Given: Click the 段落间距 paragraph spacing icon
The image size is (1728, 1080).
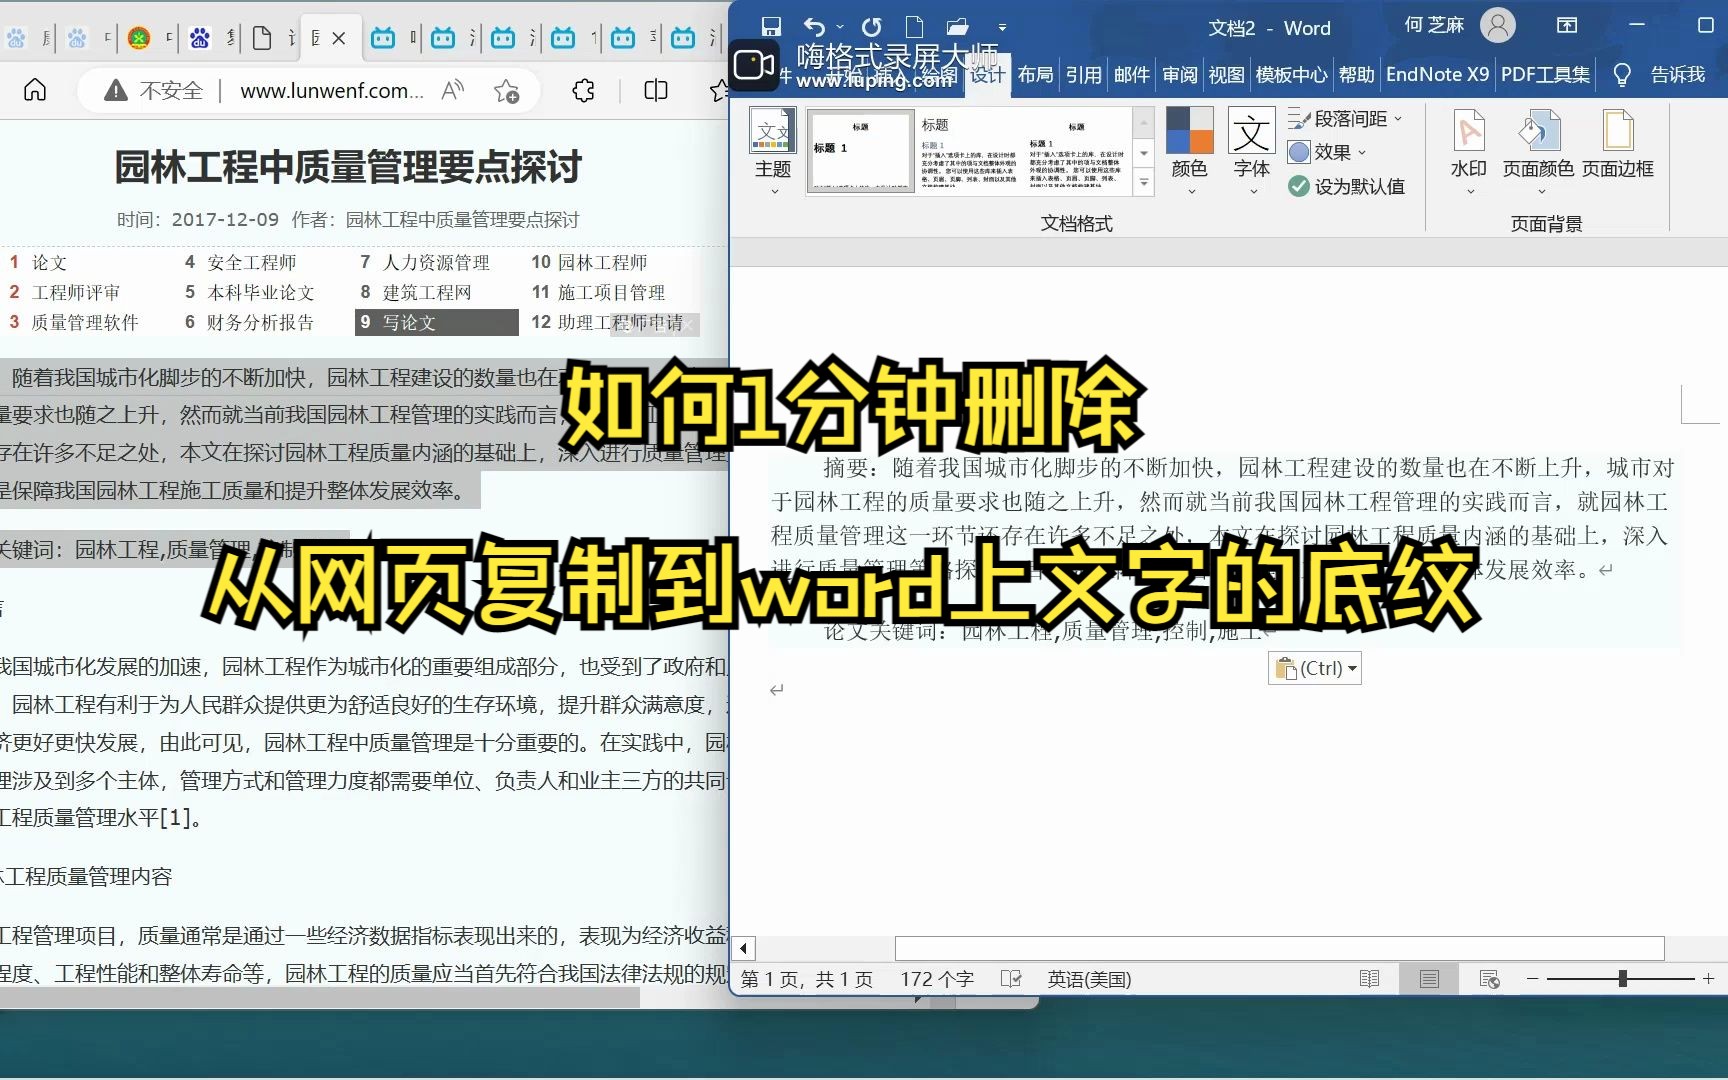Looking at the screenshot, I should coord(1300,118).
